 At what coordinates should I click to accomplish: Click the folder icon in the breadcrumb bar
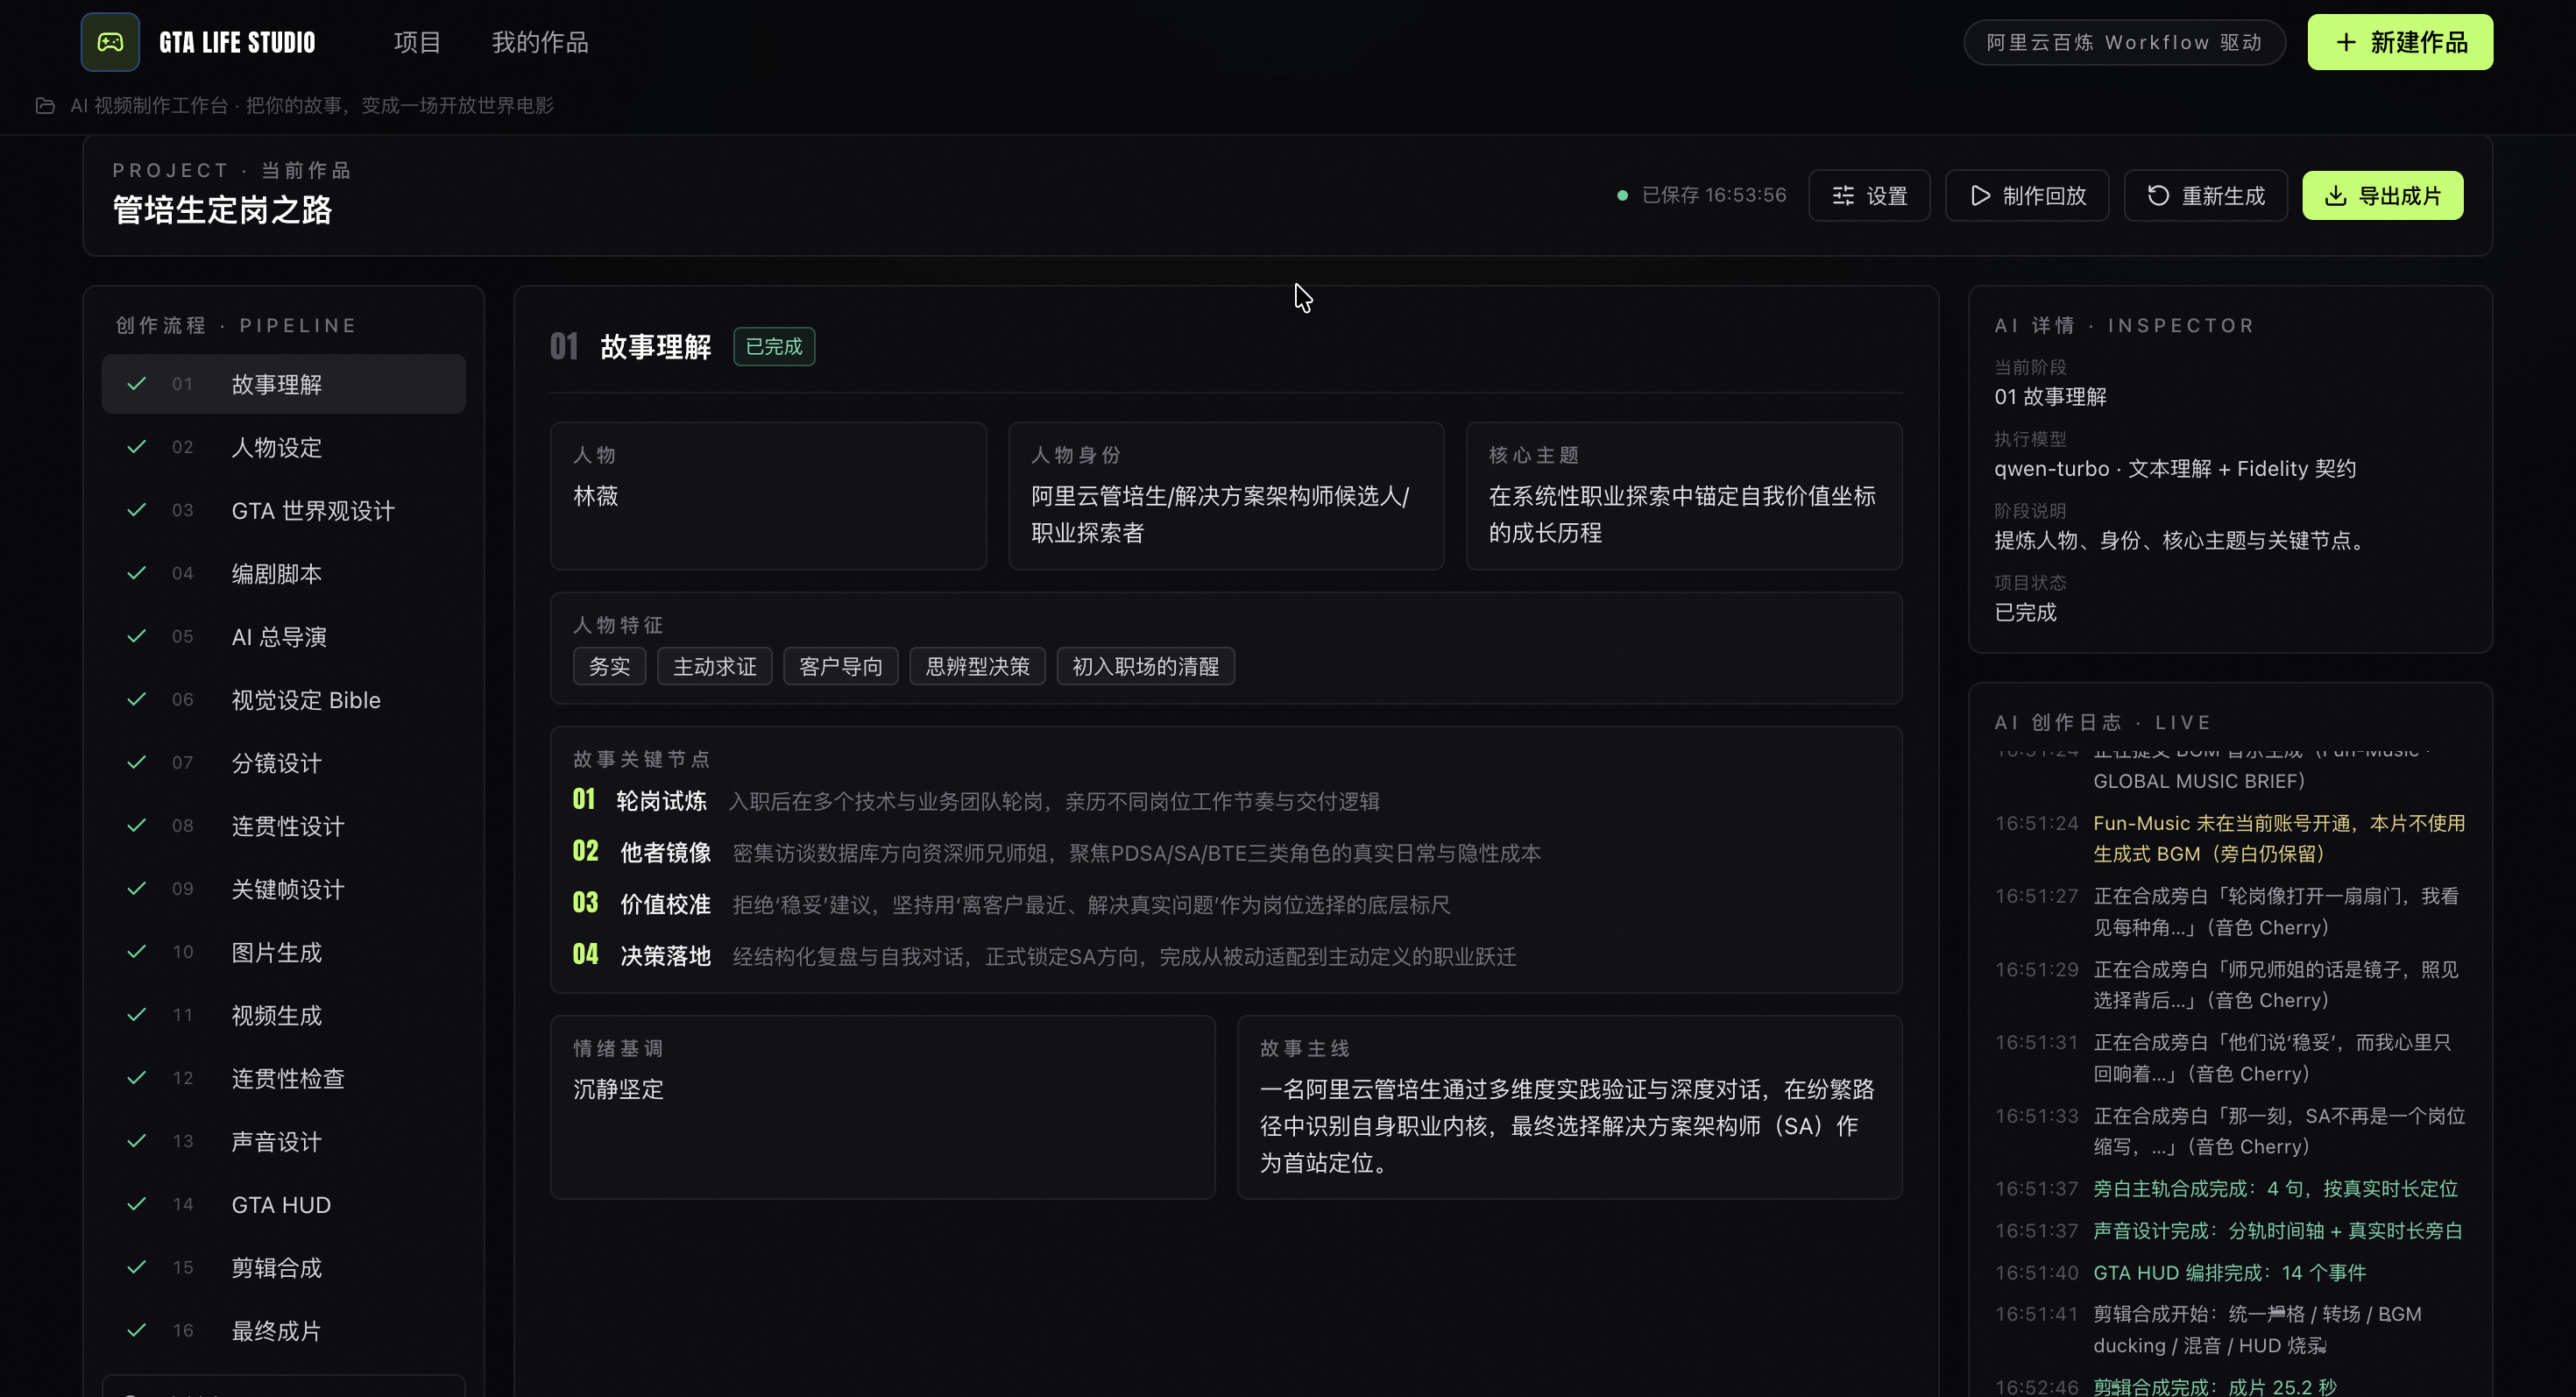point(45,105)
